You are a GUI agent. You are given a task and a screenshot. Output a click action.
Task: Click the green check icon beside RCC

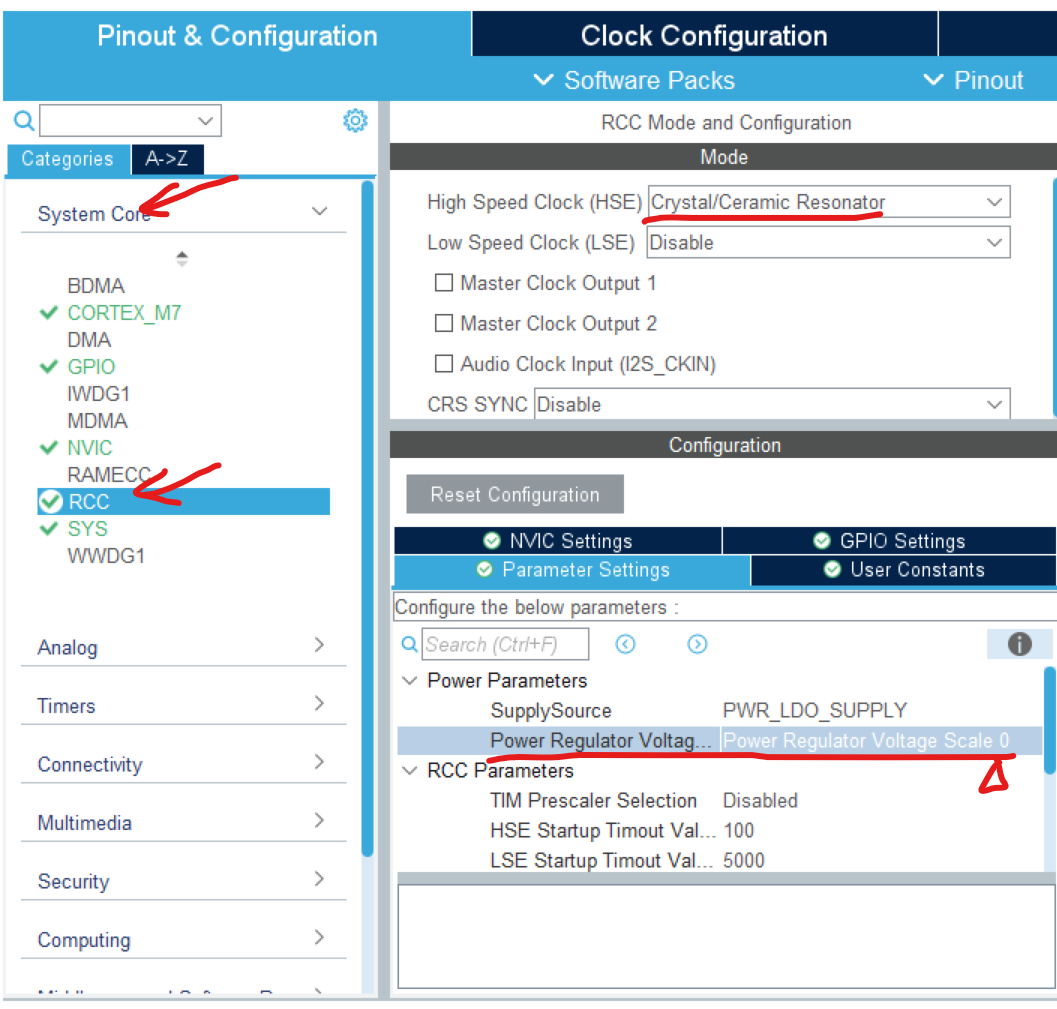[x=50, y=501]
